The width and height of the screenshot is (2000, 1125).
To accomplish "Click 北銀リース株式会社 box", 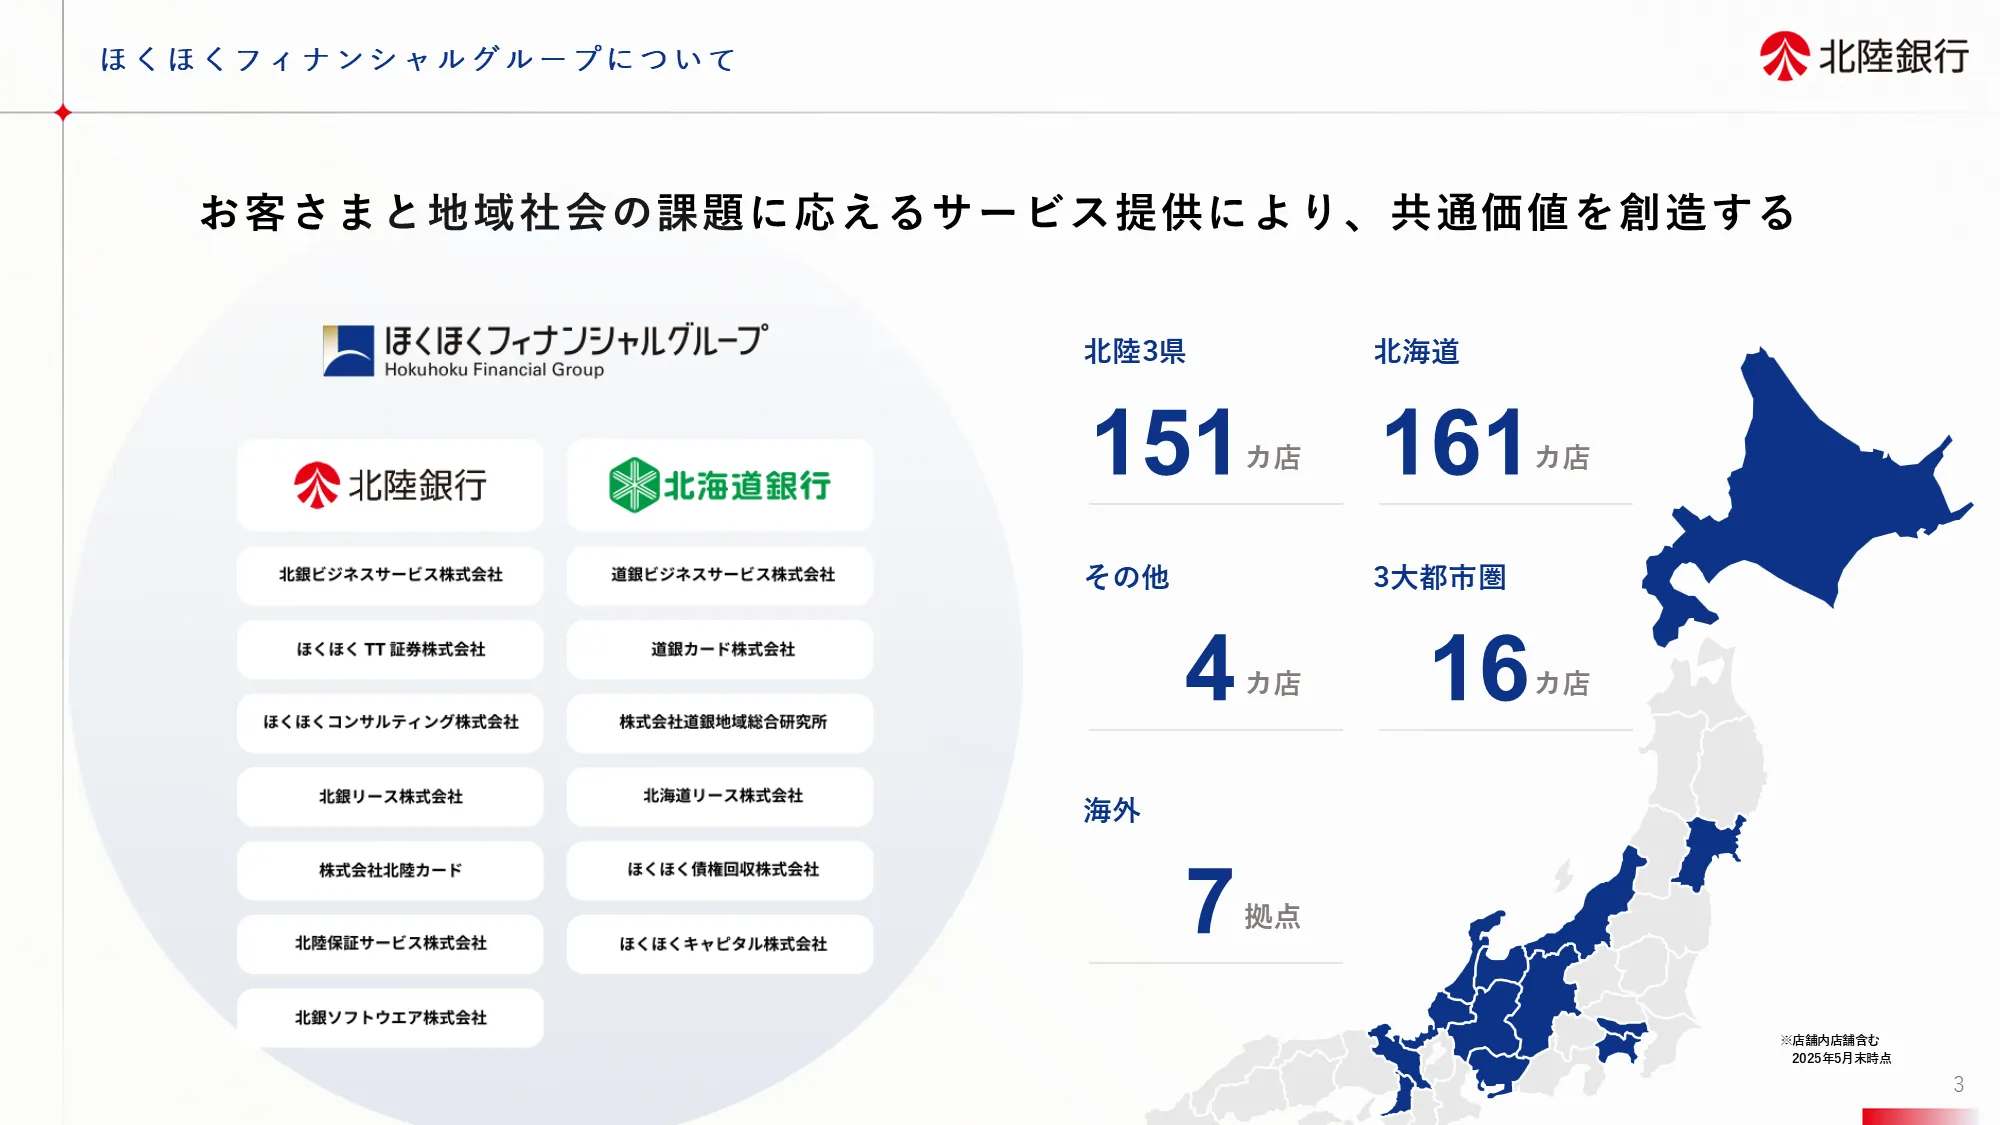I will pyautogui.click(x=390, y=797).
